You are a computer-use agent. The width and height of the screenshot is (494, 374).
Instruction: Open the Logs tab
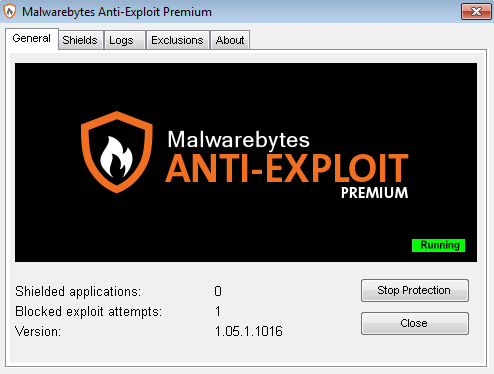point(121,40)
